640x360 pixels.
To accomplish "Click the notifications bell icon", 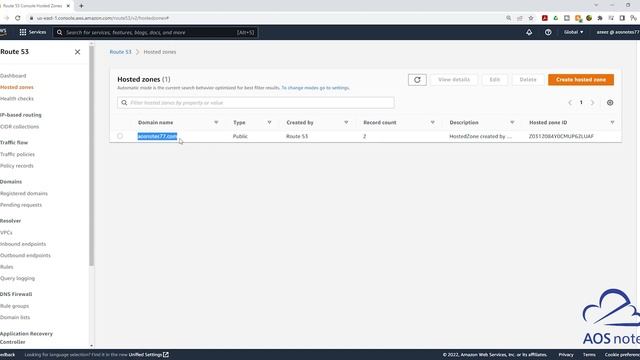I will (529, 32).
